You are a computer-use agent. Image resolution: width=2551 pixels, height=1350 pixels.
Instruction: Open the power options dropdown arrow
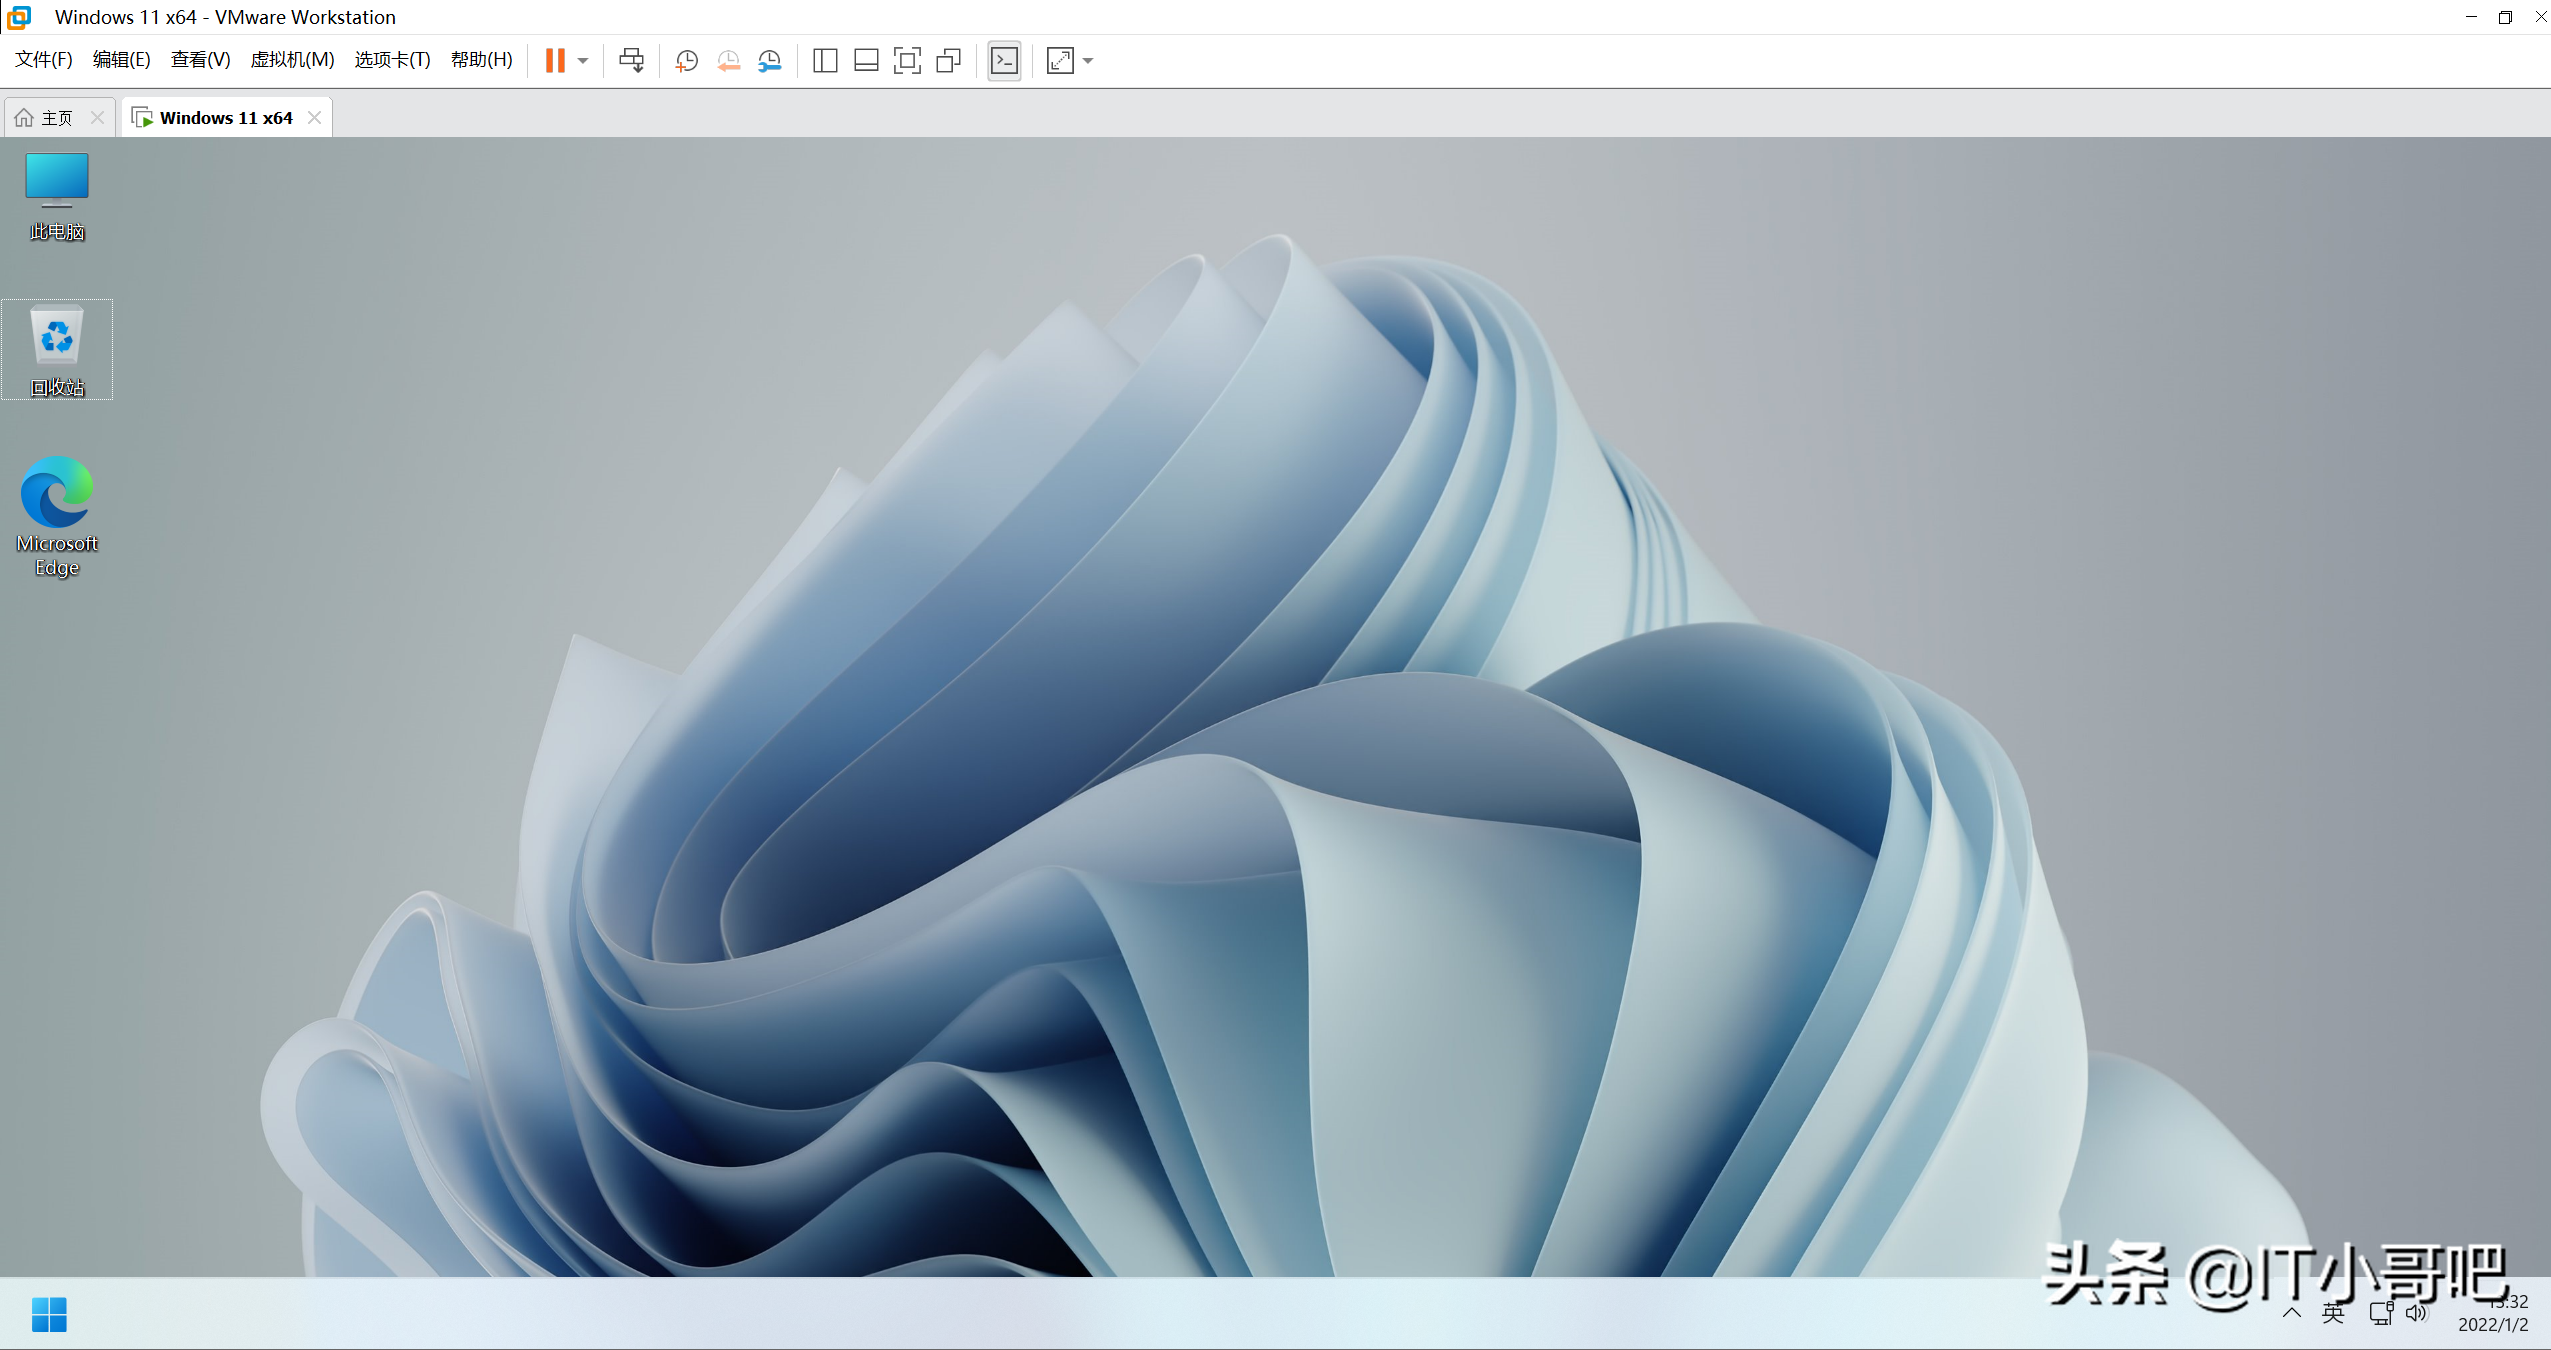click(x=583, y=61)
